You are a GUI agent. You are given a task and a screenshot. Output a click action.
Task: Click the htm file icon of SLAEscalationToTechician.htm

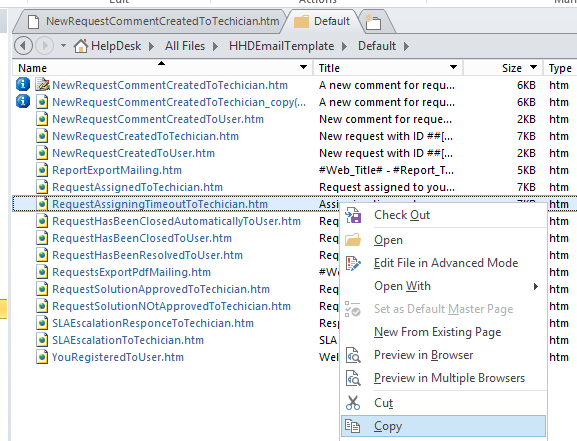click(42, 340)
